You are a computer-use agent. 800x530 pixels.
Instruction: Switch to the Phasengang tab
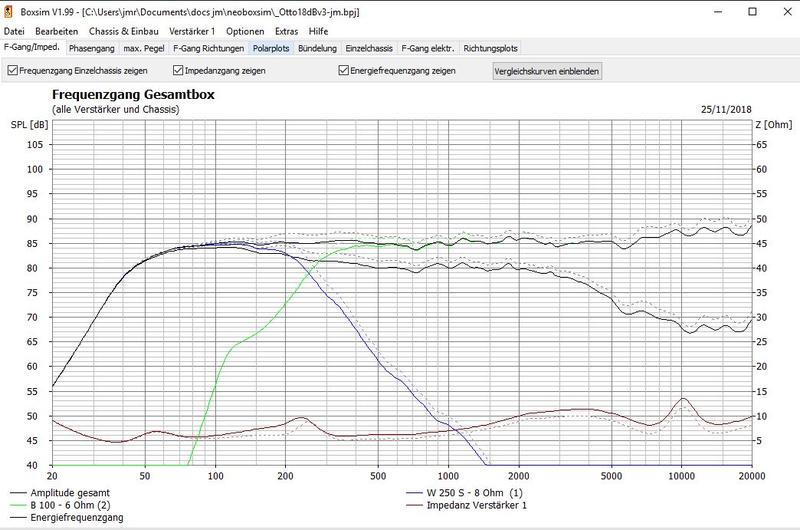(x=92, y=47)
